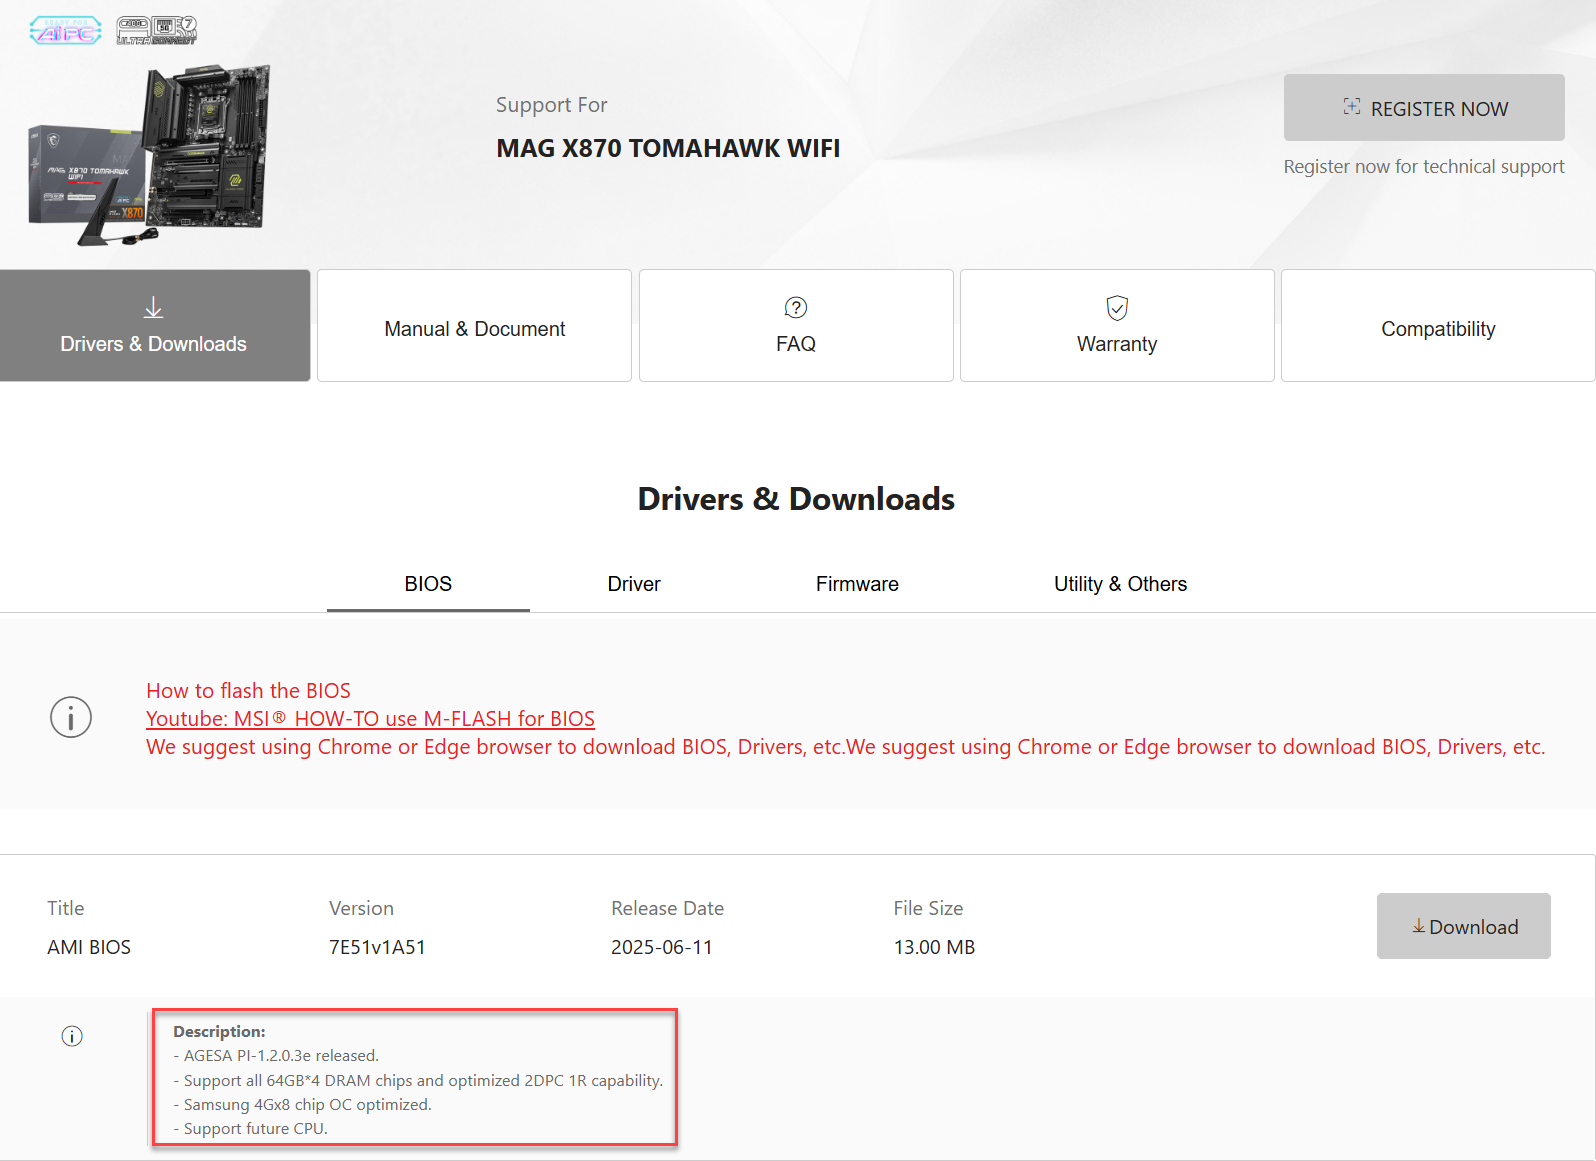Click the Ready for AI PC badge

point(65,31)
